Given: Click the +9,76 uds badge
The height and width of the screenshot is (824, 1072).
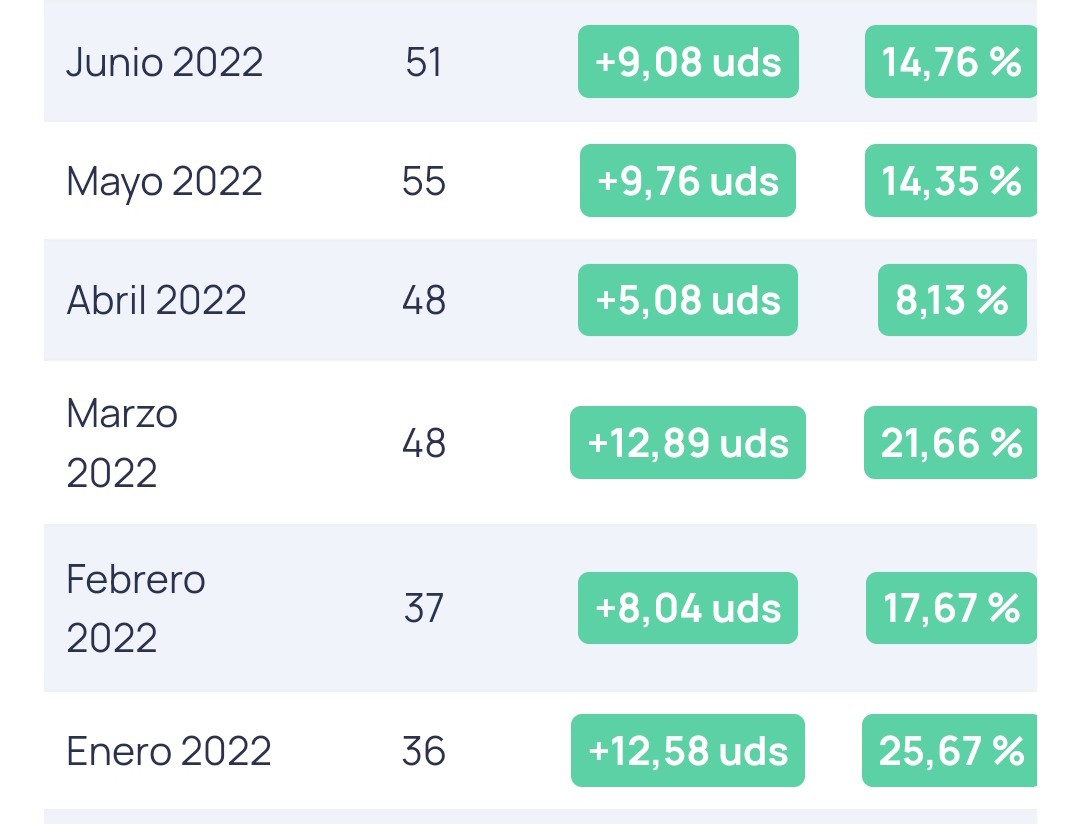Looking at the screenshot, I should coord(688,181).
